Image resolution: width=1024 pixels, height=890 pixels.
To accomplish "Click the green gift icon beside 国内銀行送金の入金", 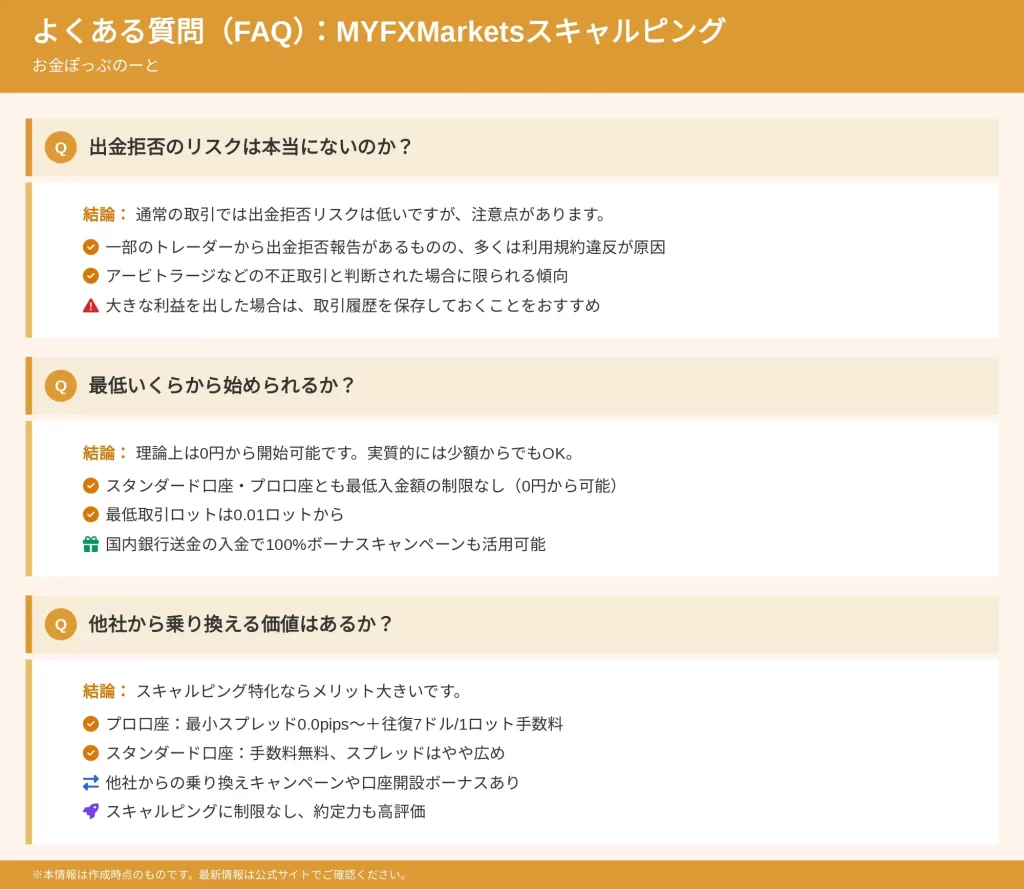I will tap(91, 544).
